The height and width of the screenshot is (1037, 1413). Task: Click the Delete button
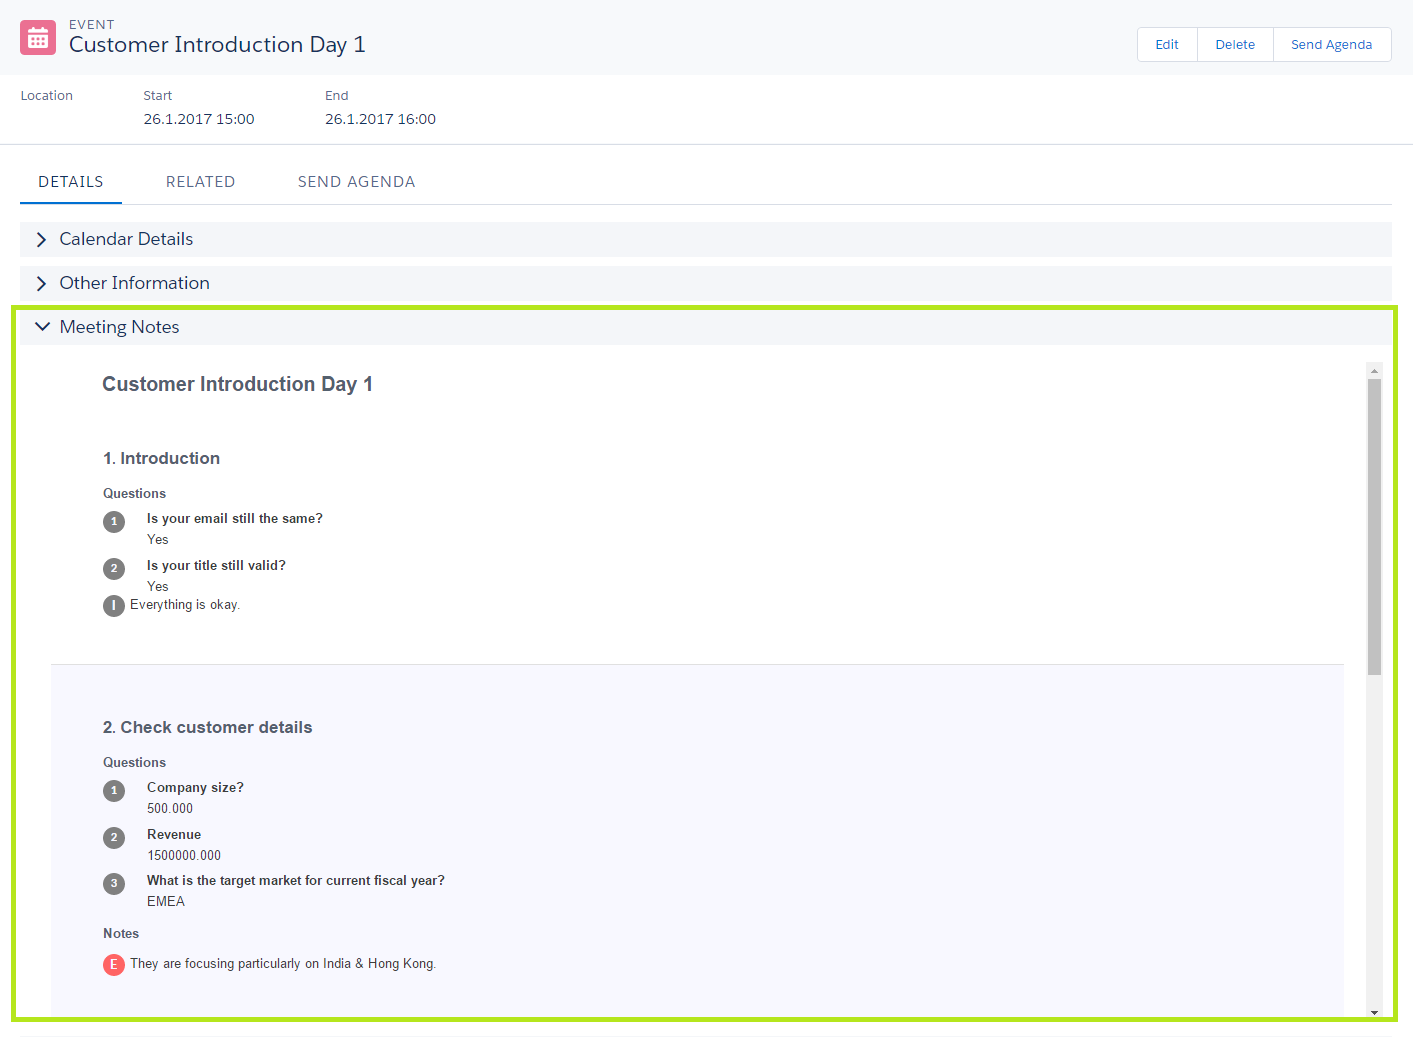pyautogui.click(x=1235, y=45)
